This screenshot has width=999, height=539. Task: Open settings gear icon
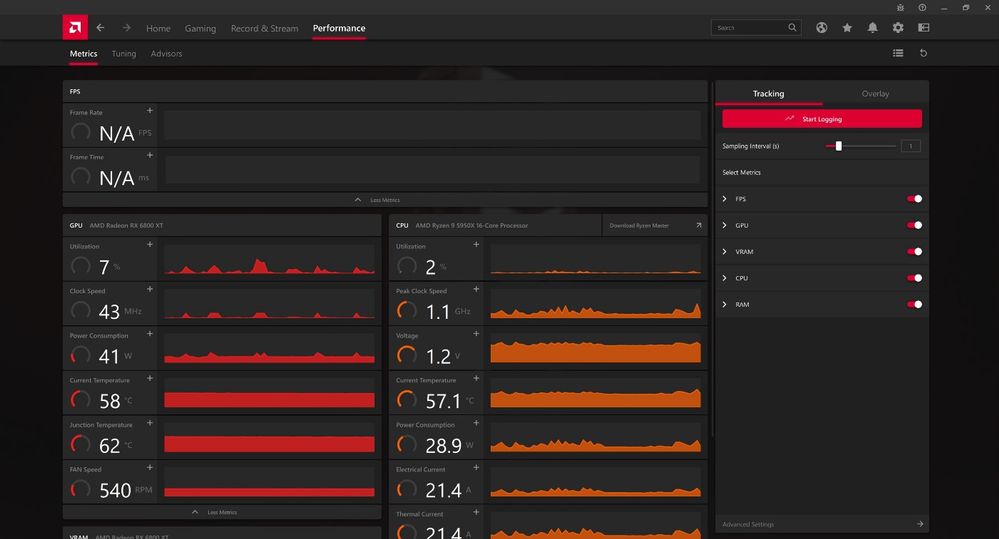click(898, 27)
